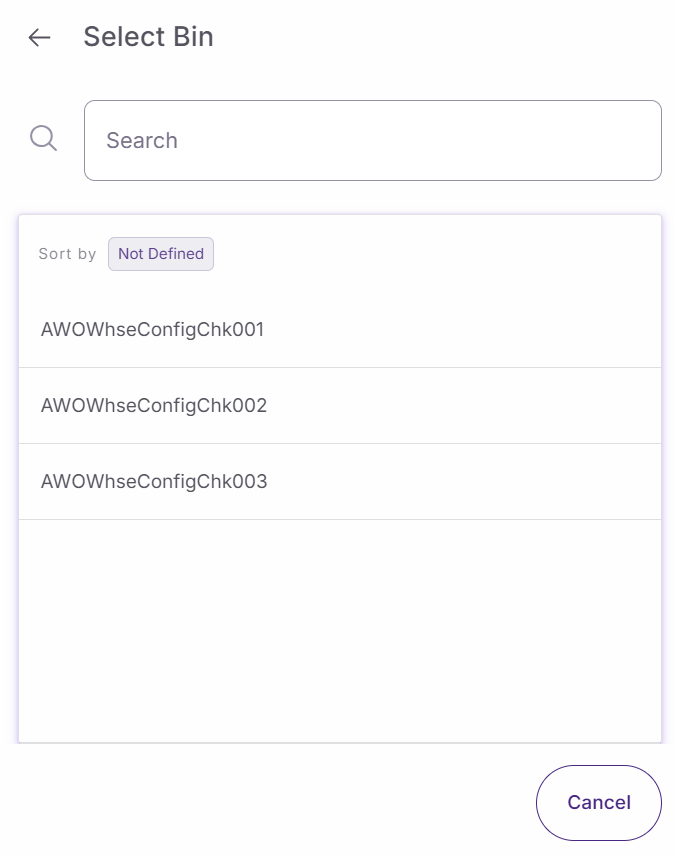The width and height of the screenshot is (675, 857).
Task: Choose the last bin ending in 003
Action: coord(154,482)
